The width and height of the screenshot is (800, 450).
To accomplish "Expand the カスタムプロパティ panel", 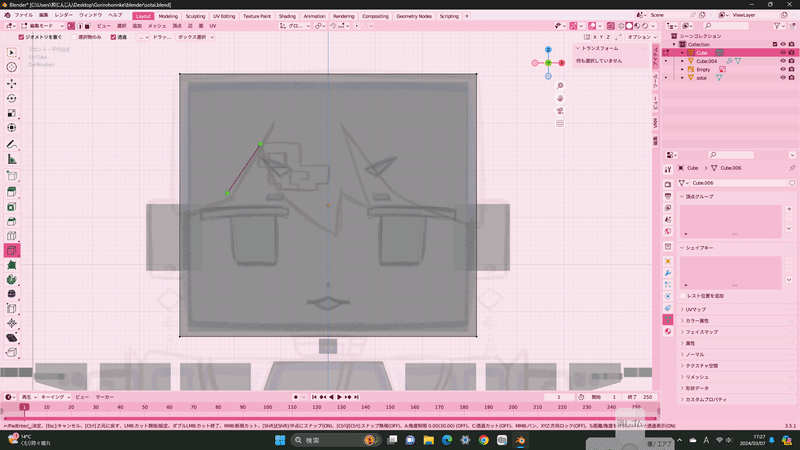I will click(x=682, y=399).
